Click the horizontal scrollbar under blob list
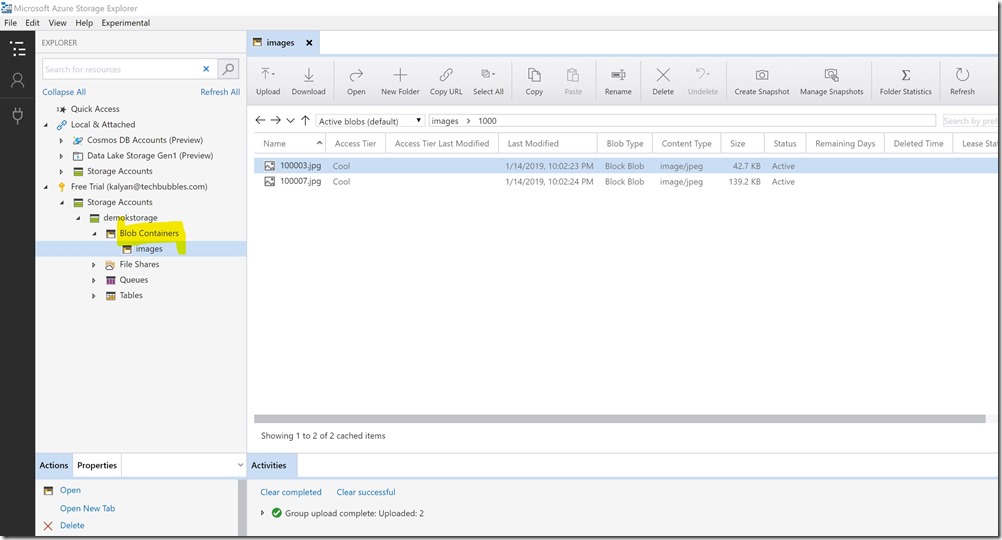 (x=619, y=419)
